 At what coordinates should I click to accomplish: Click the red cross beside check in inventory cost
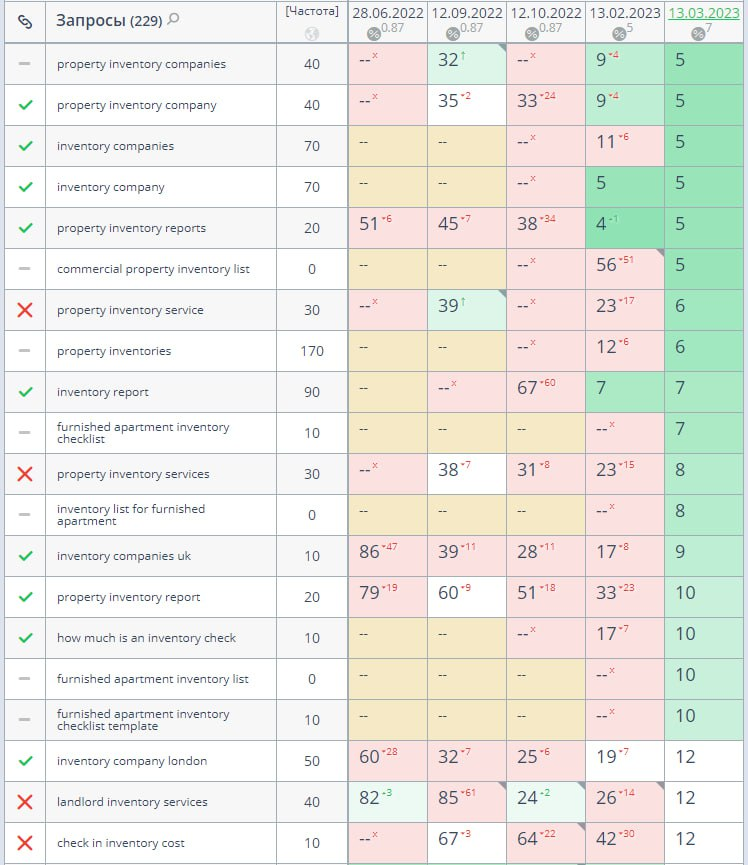[25, 843]
